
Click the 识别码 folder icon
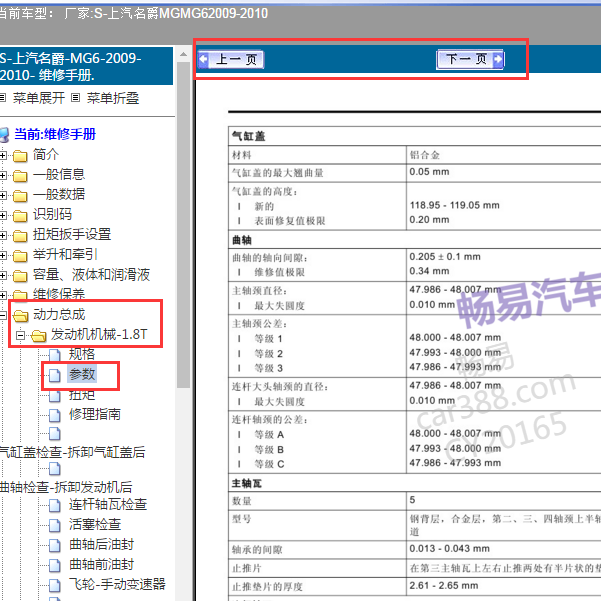point(20,216)
